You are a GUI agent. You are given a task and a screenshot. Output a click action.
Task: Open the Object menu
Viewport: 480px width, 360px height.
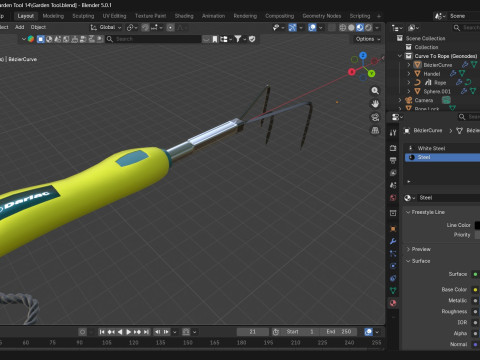pos(38,27)
